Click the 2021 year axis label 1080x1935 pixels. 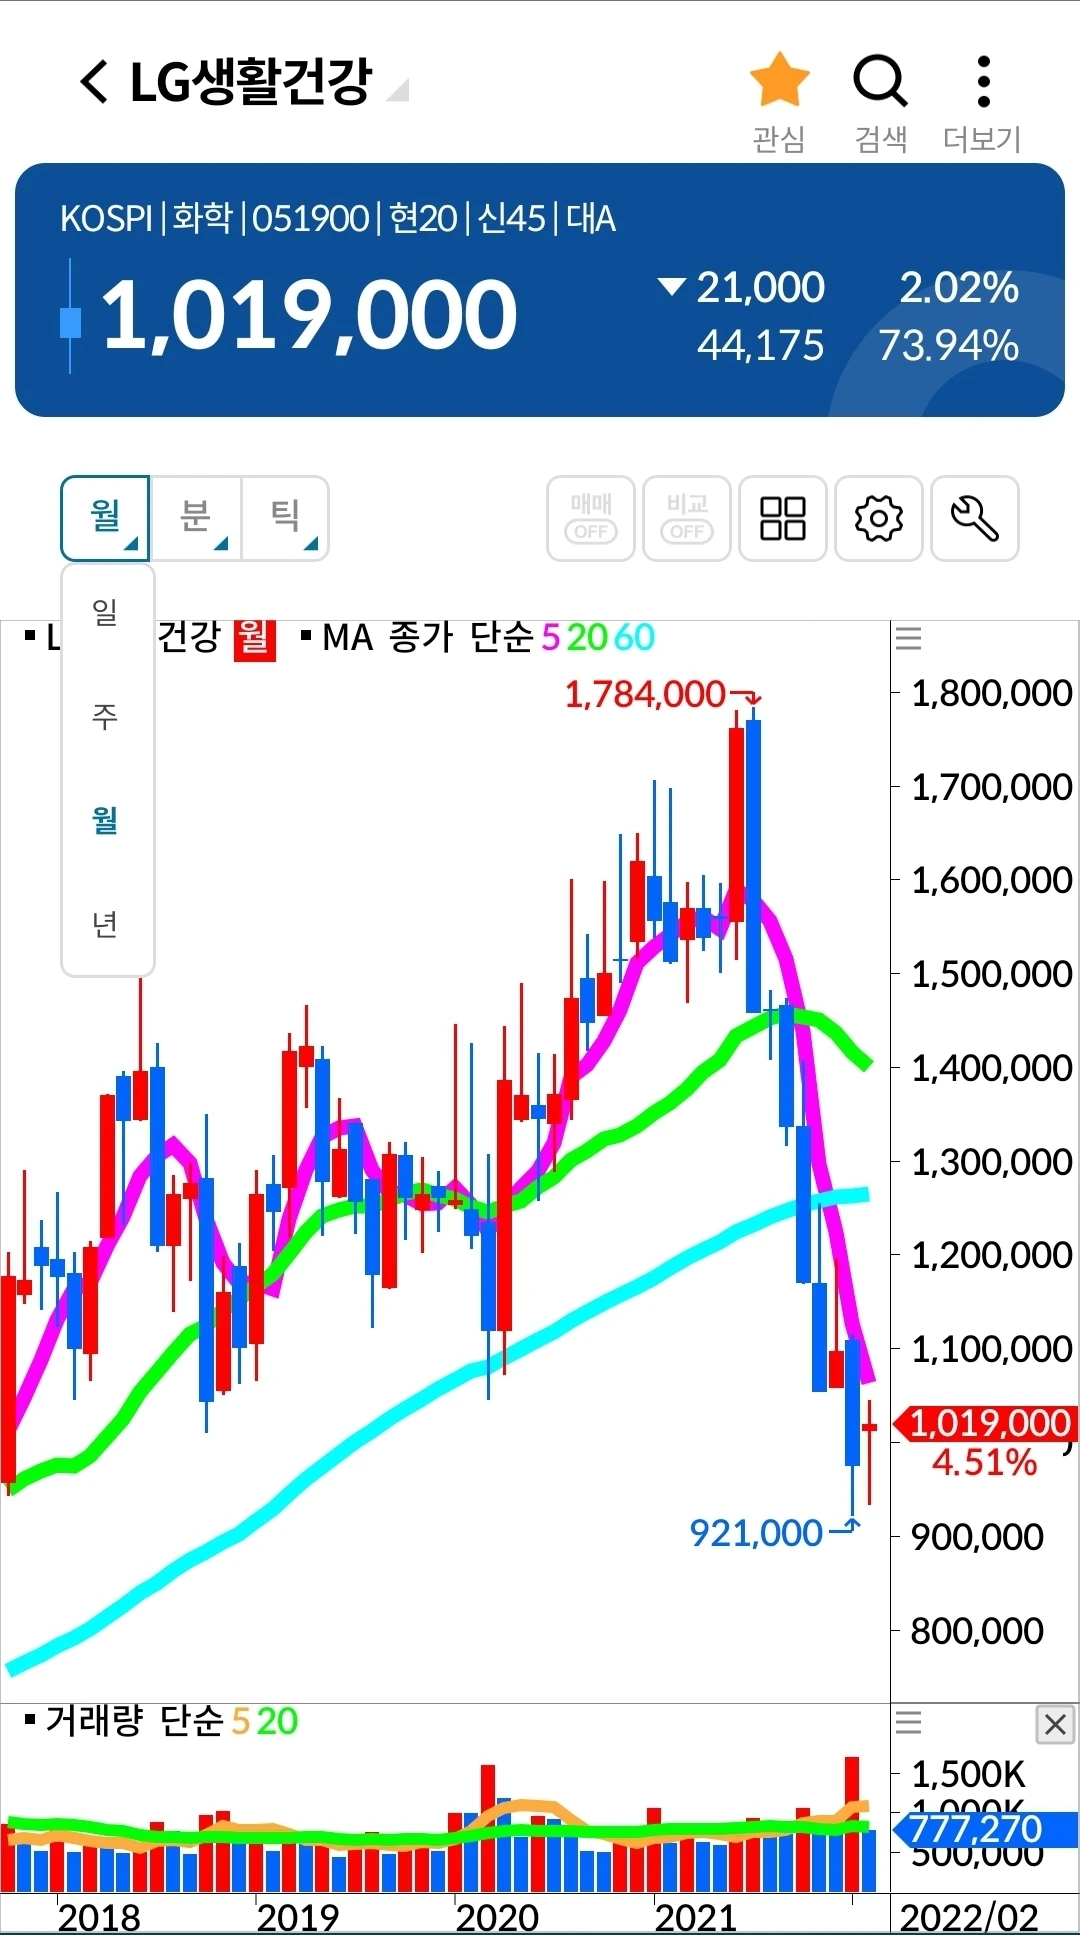point(696,1917)
